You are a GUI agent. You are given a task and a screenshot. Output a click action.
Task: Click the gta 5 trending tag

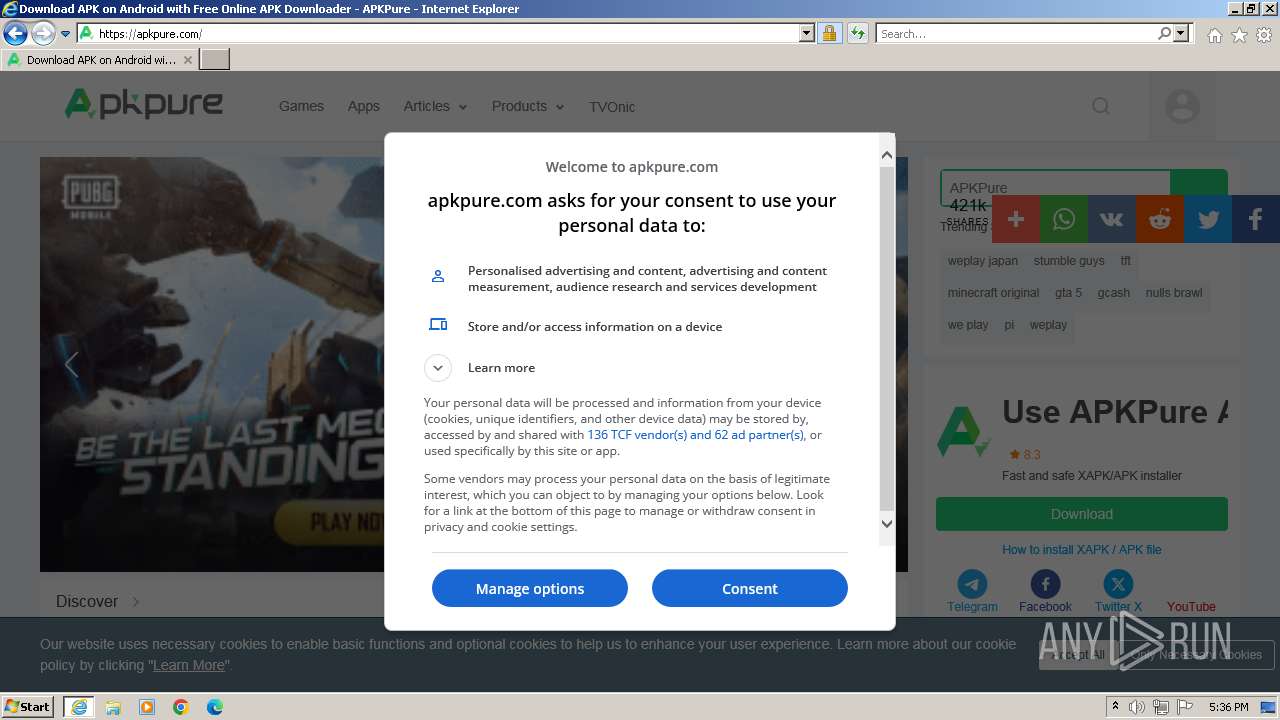tap(1068, 293)
